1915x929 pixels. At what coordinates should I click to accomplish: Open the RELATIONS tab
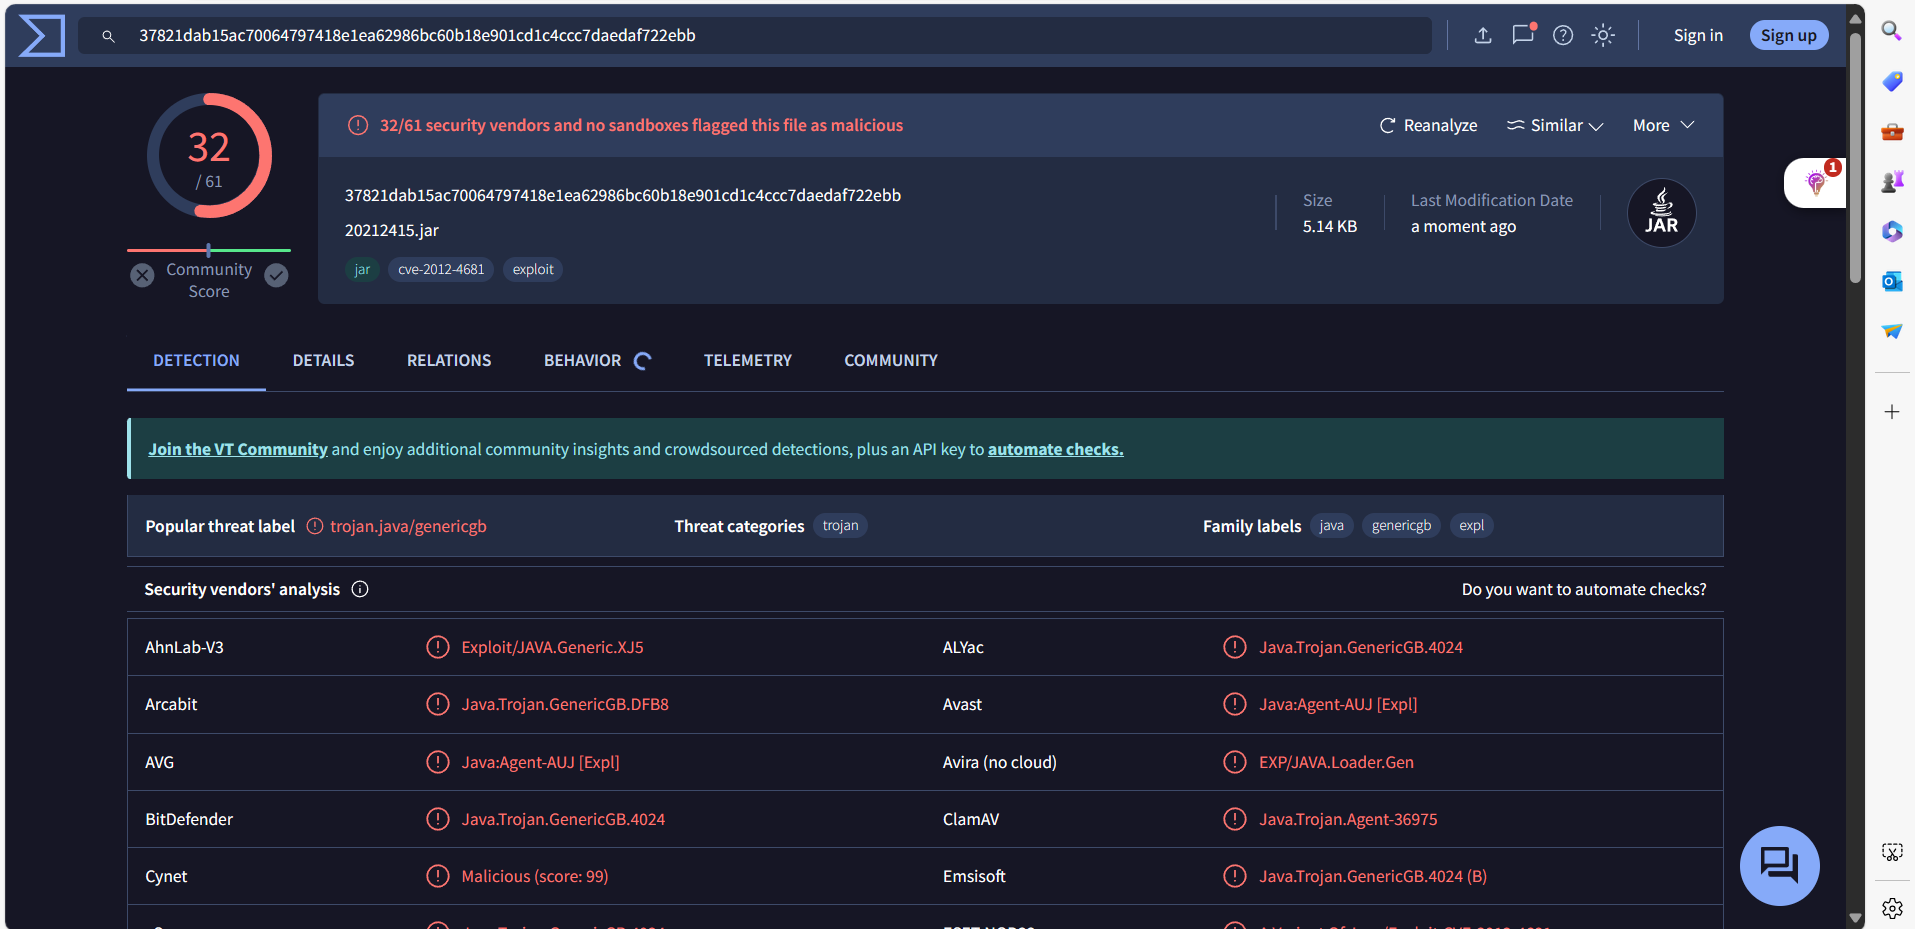tap(449, 361)
